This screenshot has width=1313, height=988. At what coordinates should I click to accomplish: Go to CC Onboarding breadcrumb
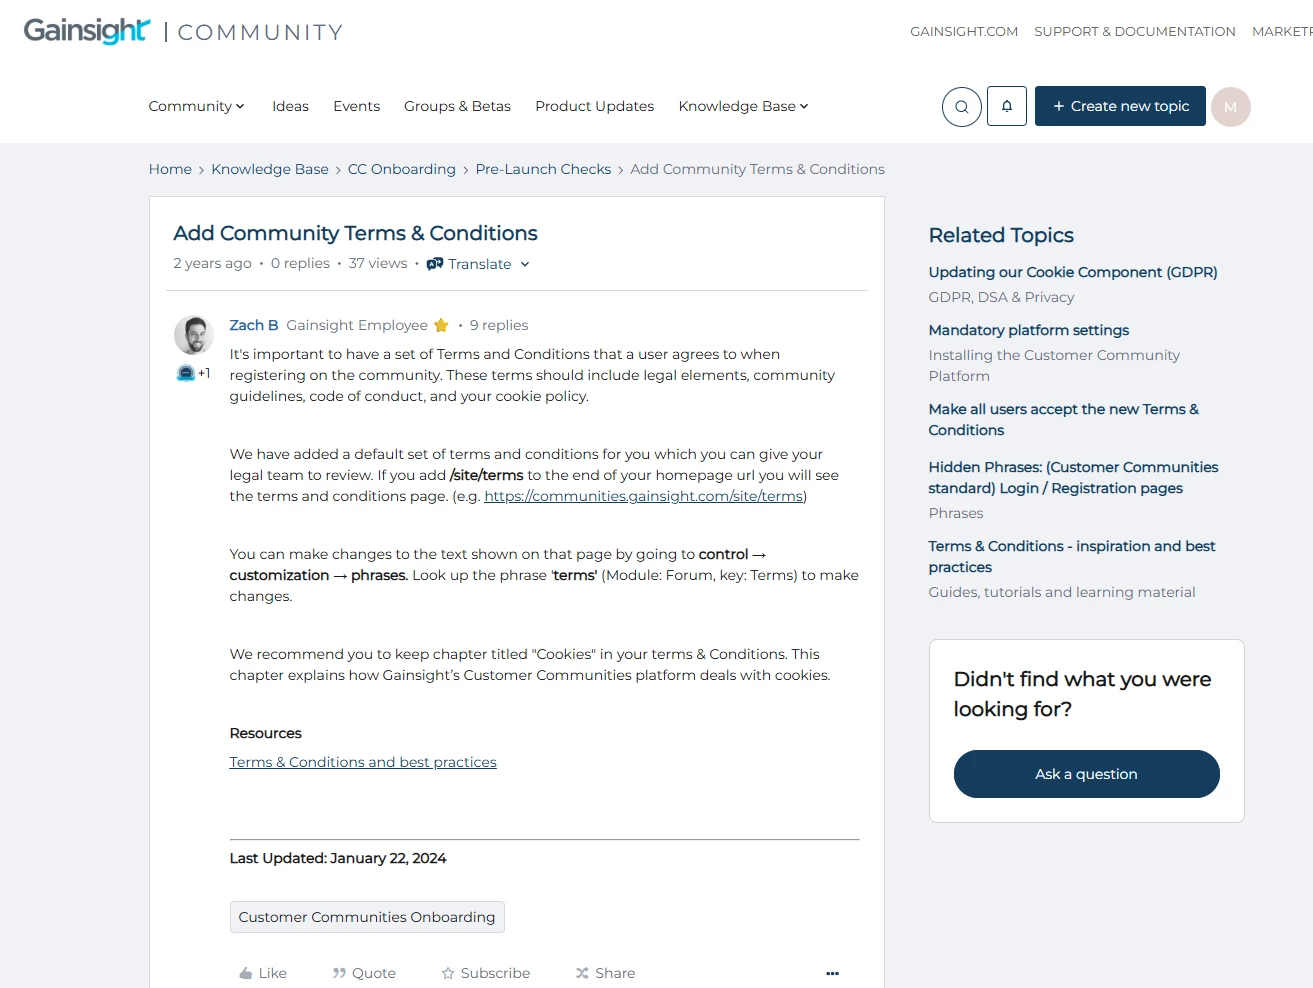click(402, 169)
